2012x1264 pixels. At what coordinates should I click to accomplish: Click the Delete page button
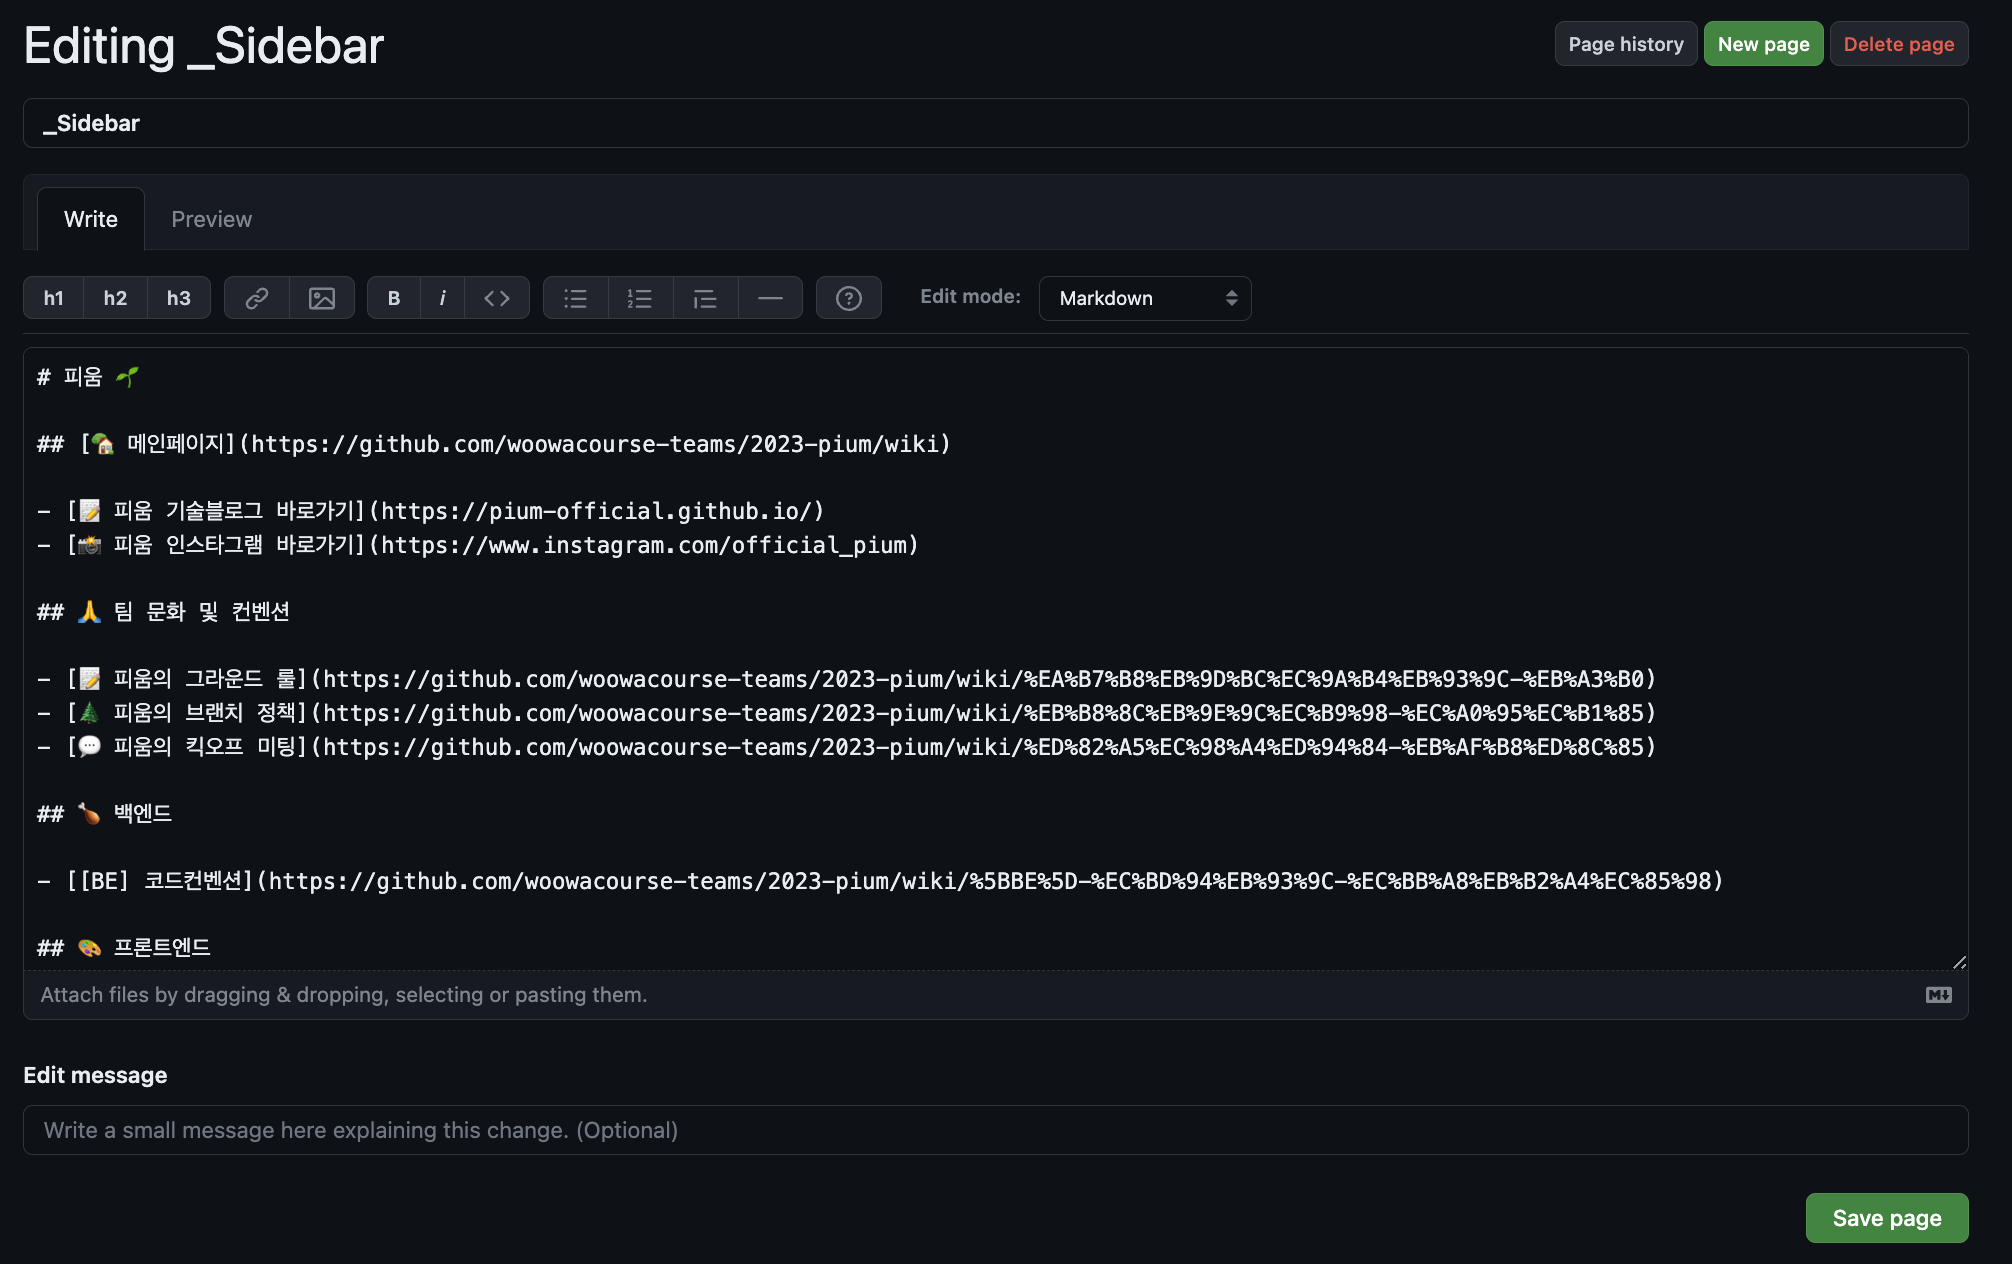point(1898,44)
